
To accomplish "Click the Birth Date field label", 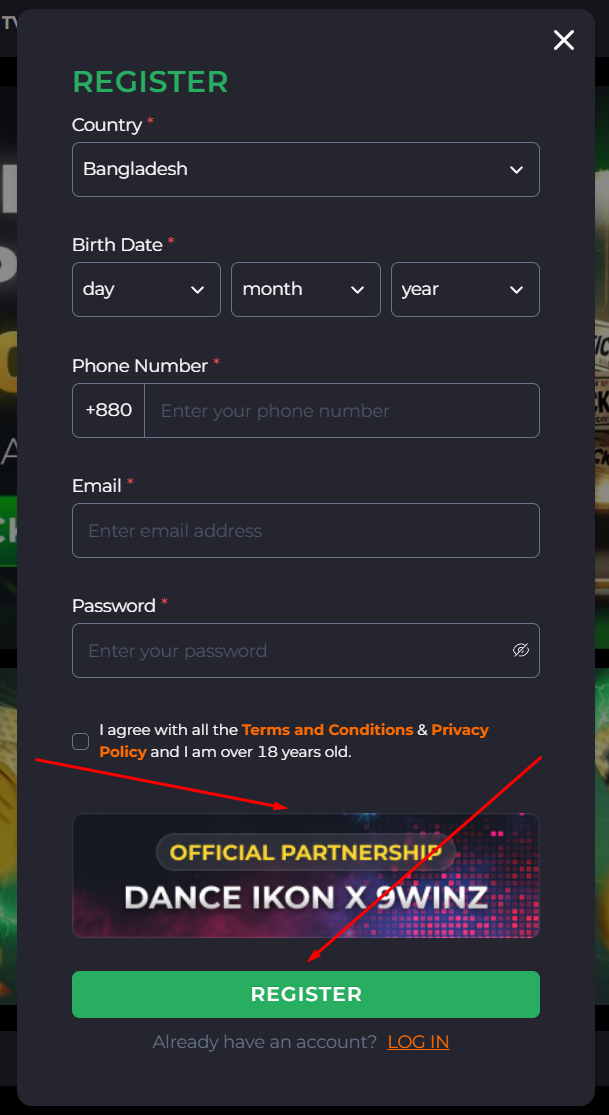I will coord(117,245).
